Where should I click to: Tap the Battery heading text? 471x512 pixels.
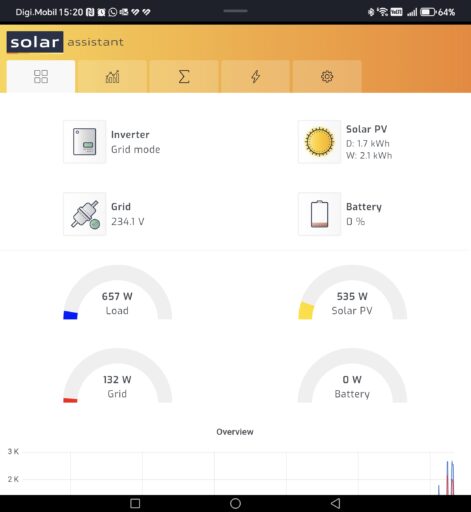point(364,207)
